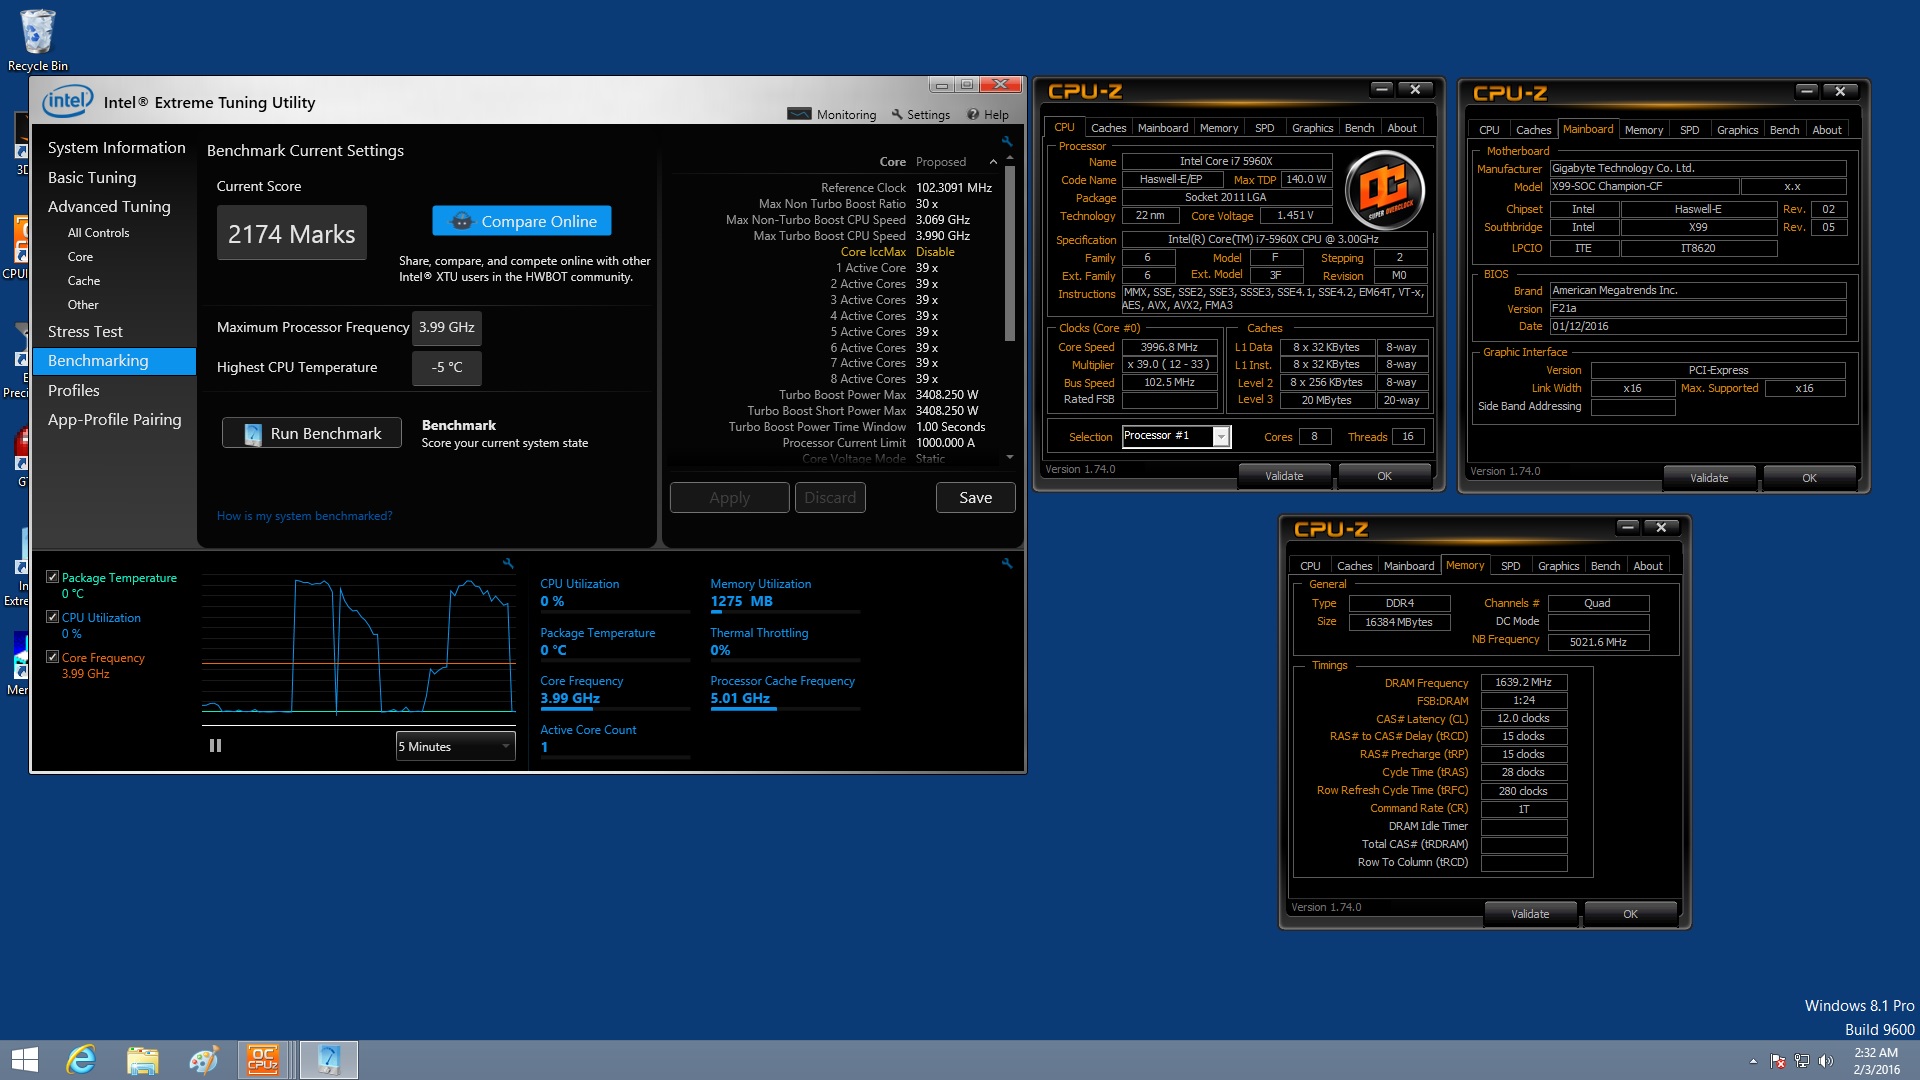Open All Controls under Advanced Tuning
This screenshot has width=1920, height=1080.
point(98,232)
